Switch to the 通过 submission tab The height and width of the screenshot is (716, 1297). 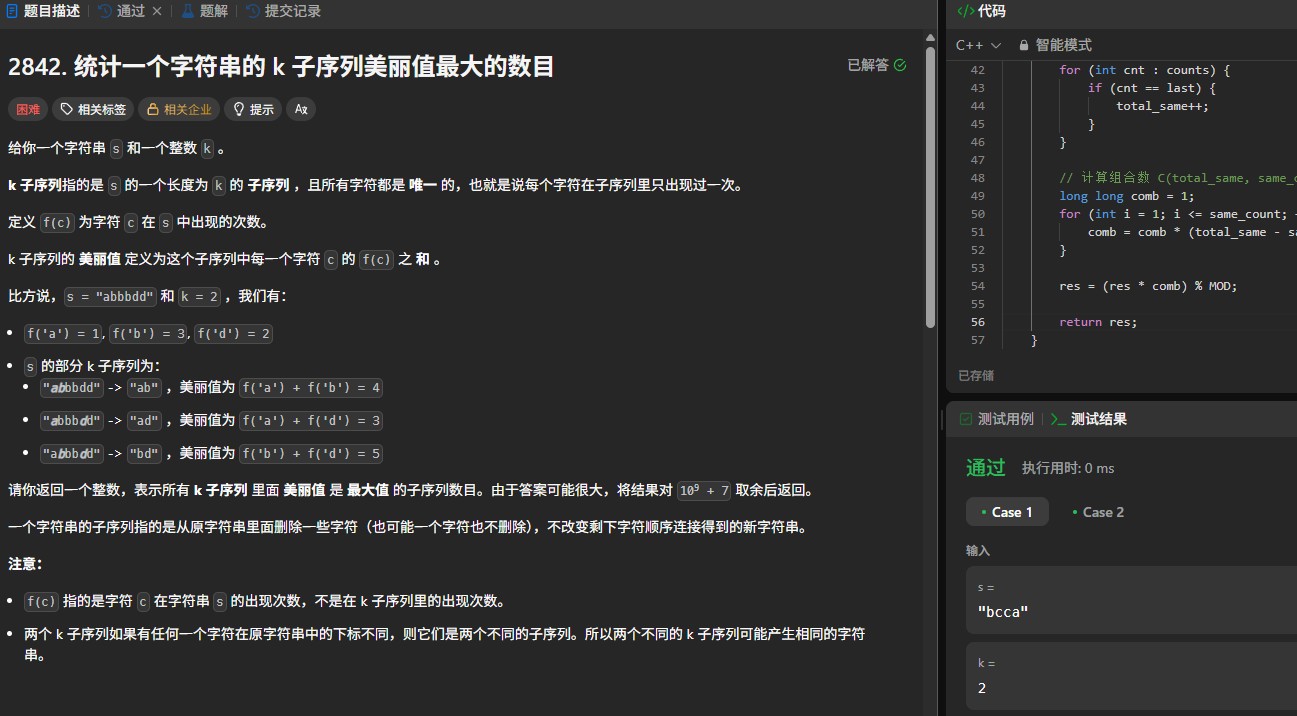(x=131, y=11)
